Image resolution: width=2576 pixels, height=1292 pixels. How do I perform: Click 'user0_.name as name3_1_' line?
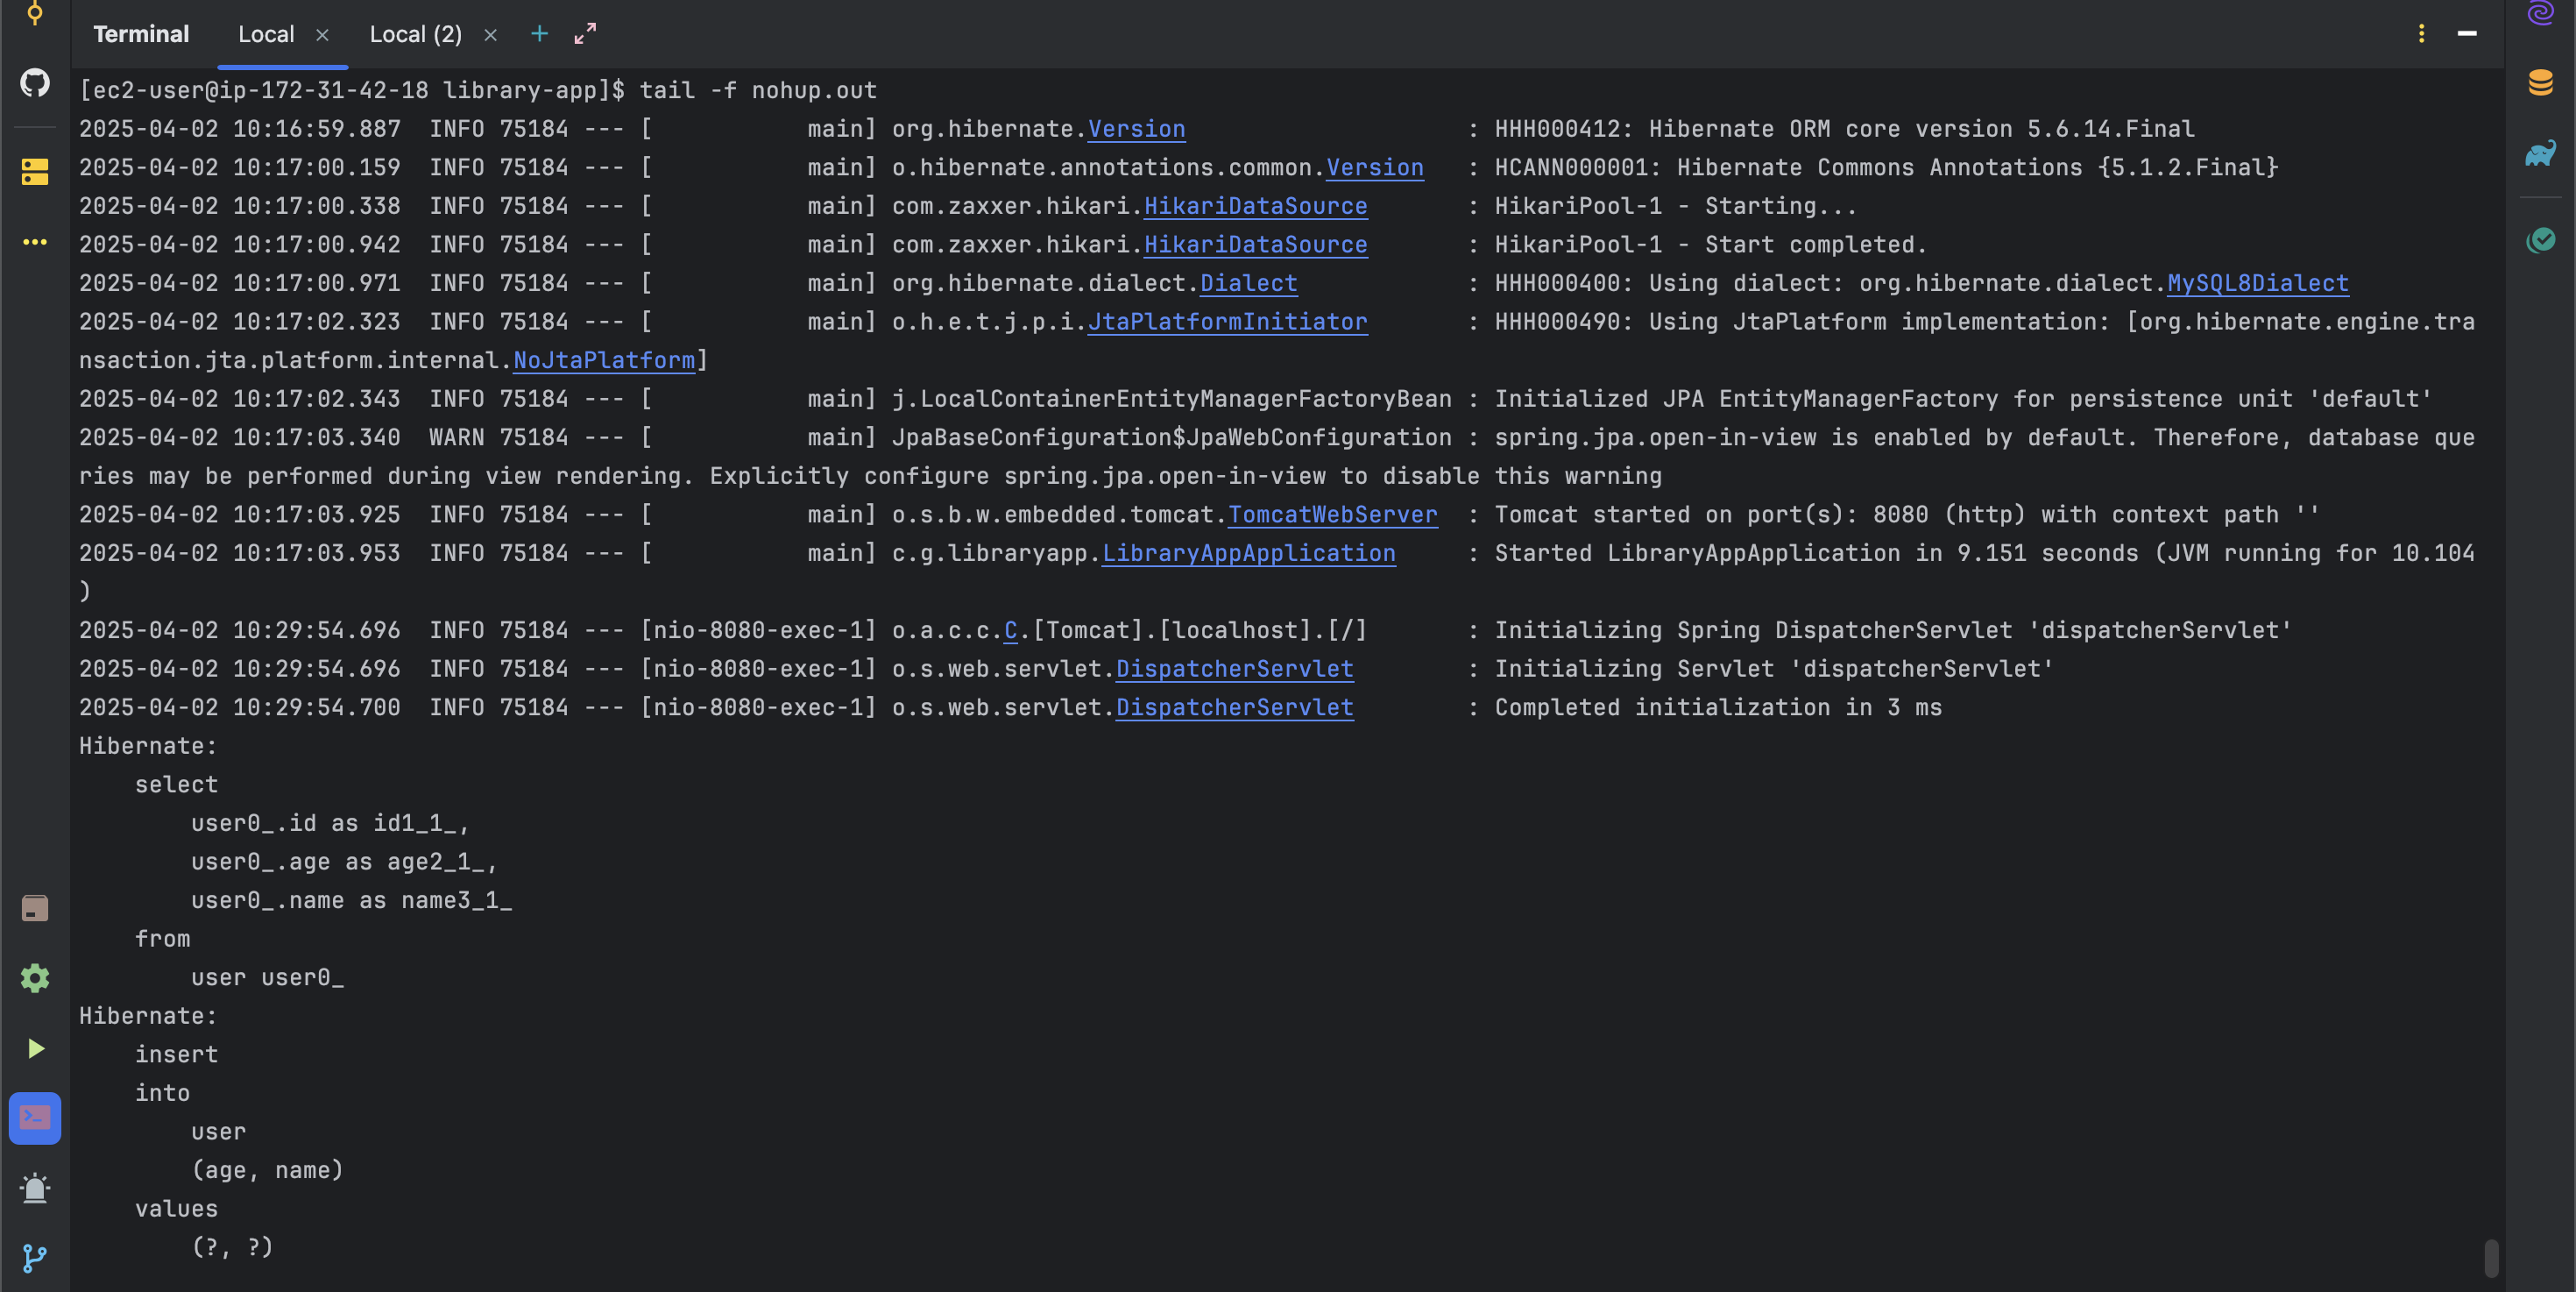pyautogui.click(x=351, y=901)
